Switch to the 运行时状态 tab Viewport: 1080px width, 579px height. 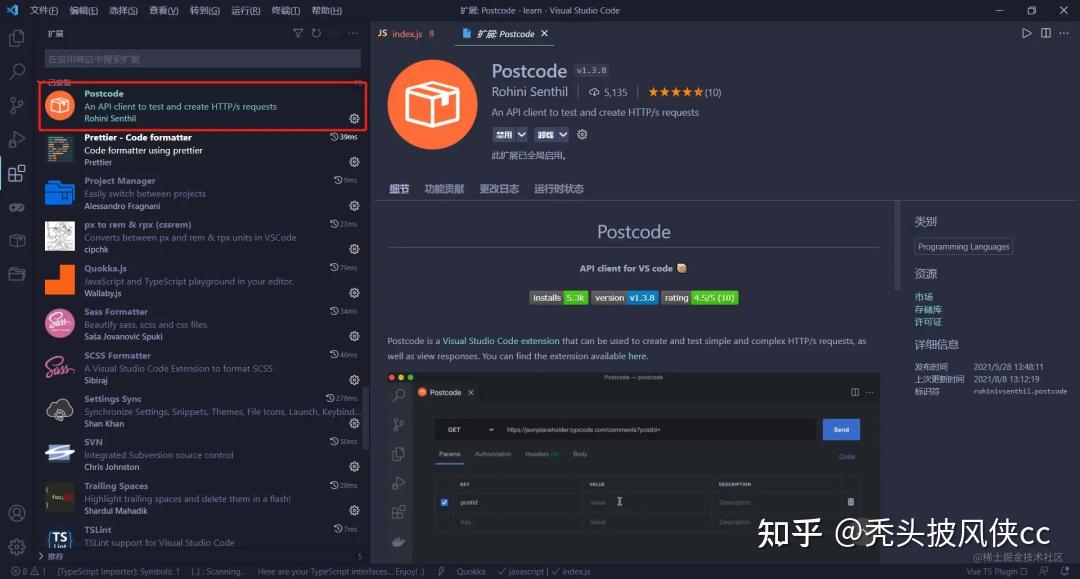(559, 189)
